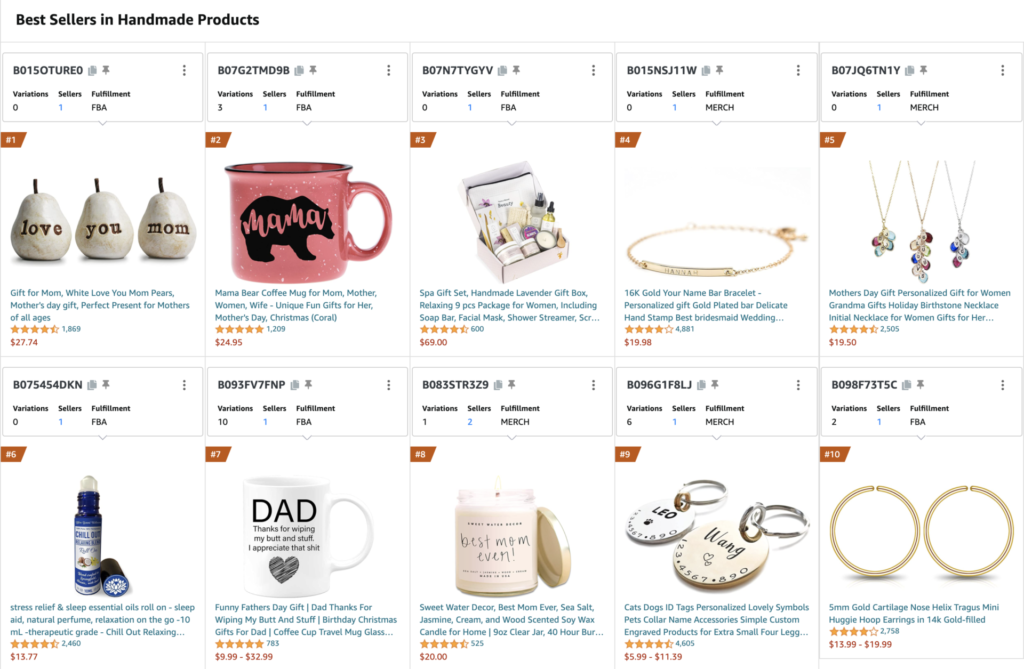Copy ASIN B015OTURE0 to clipboard
Image resolution: width=1024 pixels, height=669 pixels.
coord(92,70)
